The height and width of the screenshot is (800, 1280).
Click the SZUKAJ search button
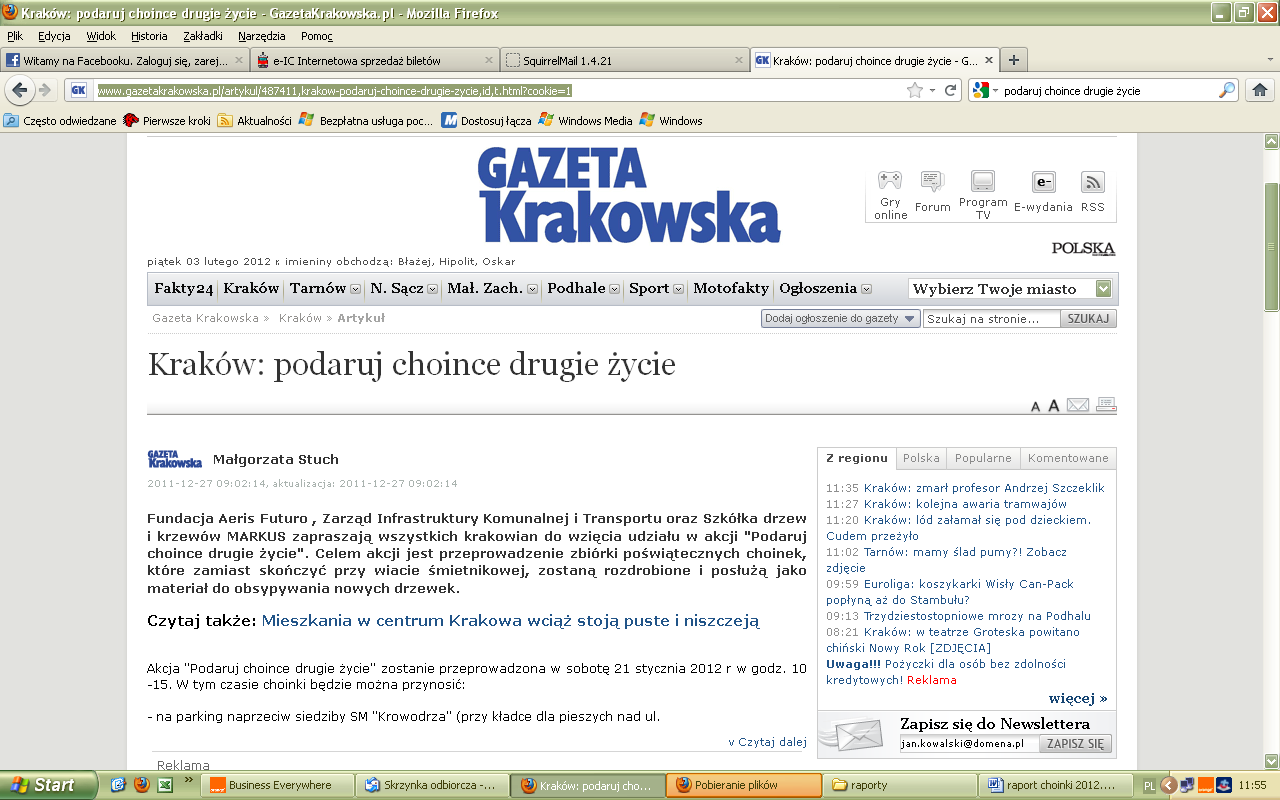tap(1088, 319)
